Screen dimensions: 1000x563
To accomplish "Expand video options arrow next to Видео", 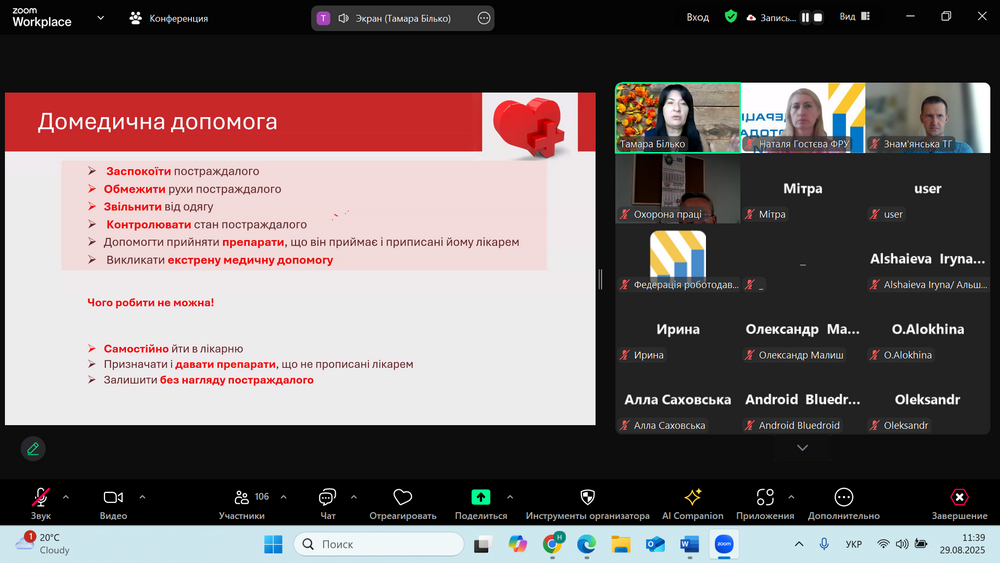I will [x=142, y=496].
